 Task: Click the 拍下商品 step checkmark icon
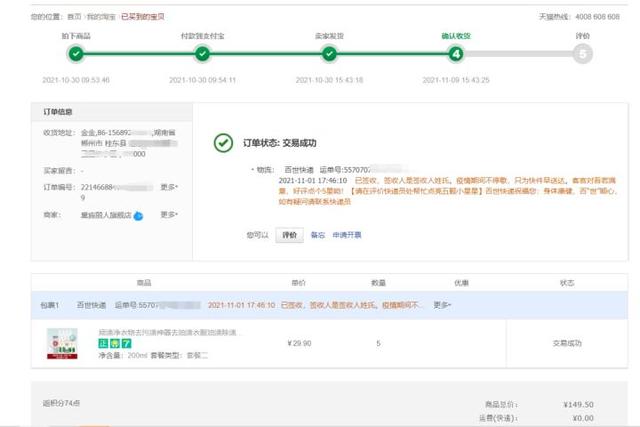(76, 53)
